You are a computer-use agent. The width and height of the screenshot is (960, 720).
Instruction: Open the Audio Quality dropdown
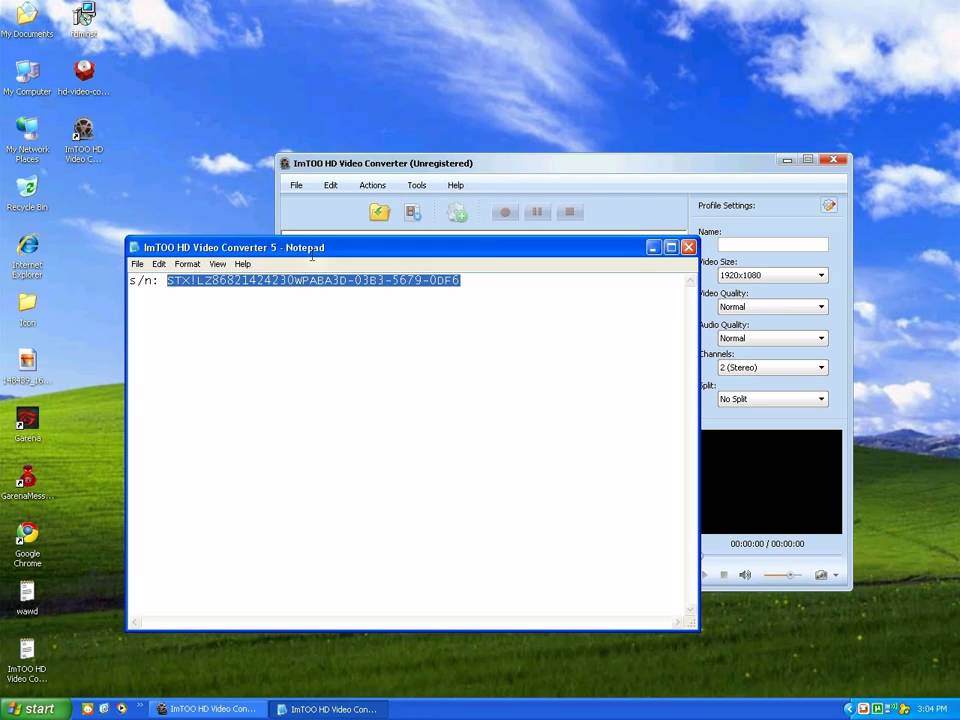[x=773, y=338]
